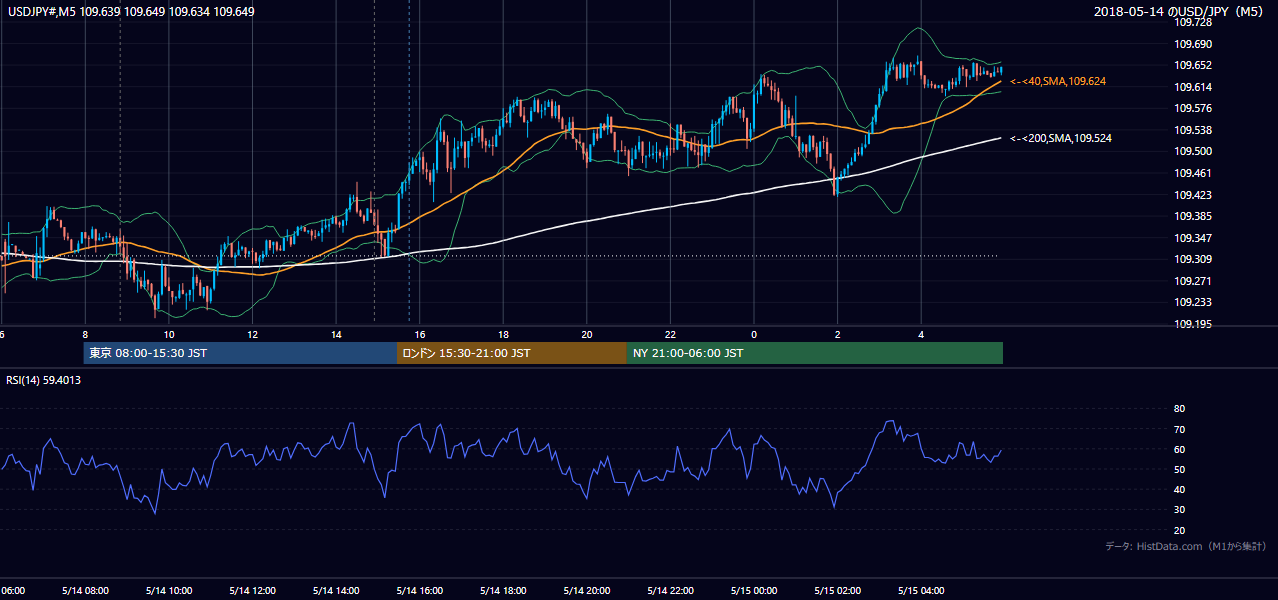Click price axis label 109.423
Screen dimensions: 1278x600
coord(1191,195)
